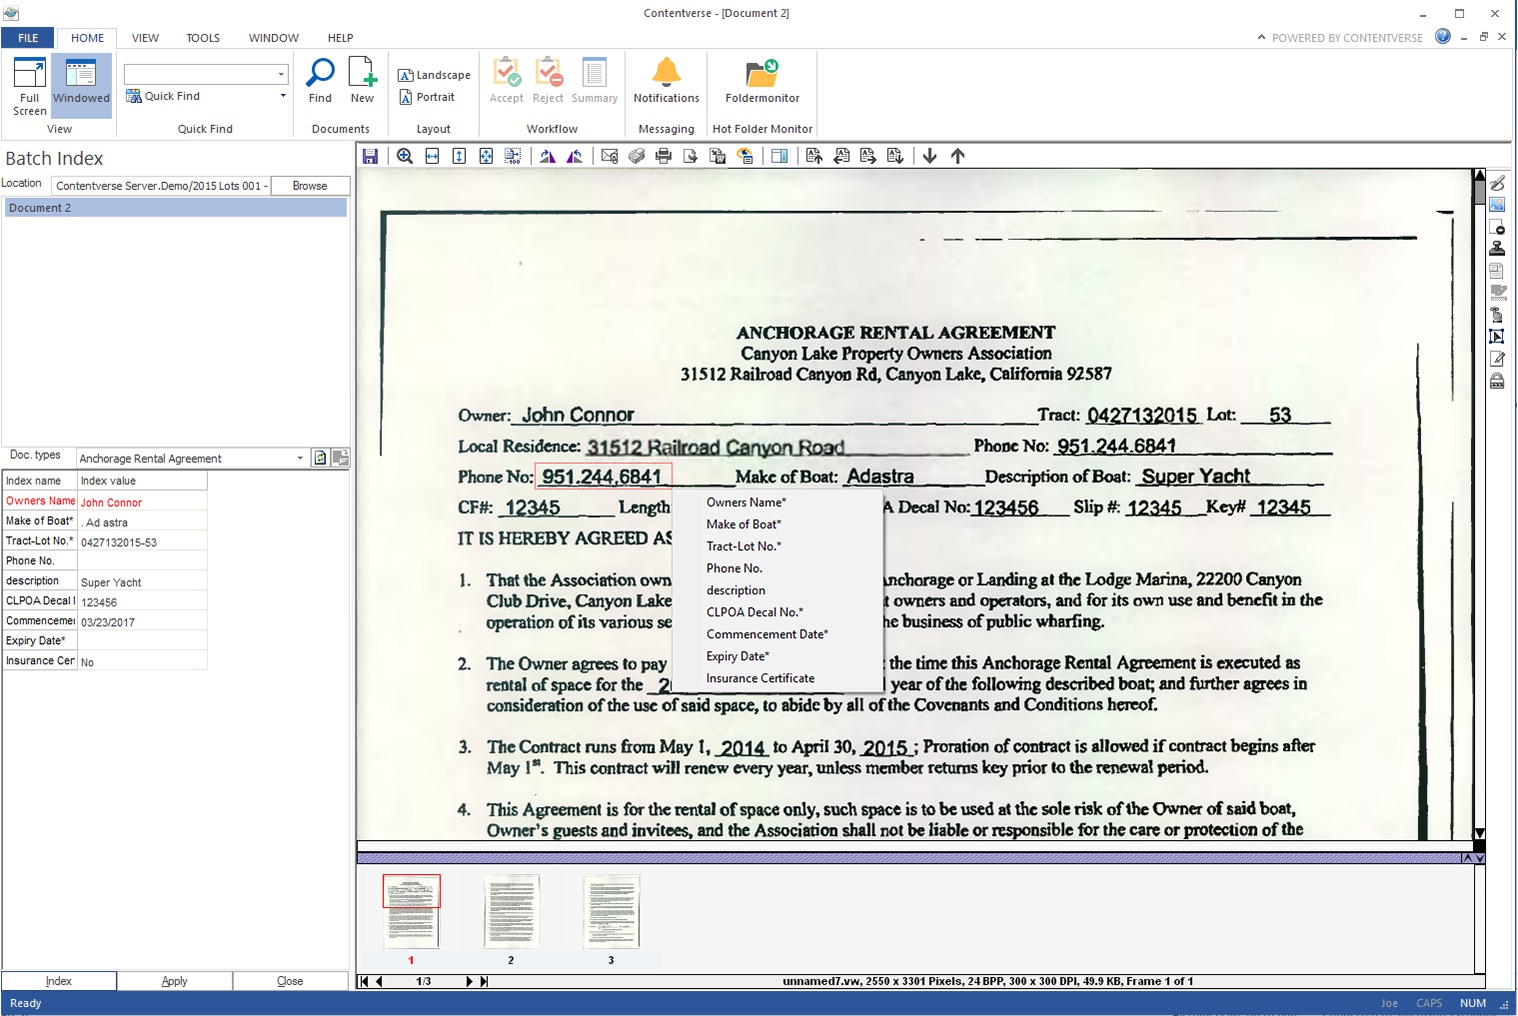Viewport: 1518px width, 1016px height.
Task: Select the stamp tool in the right sidebar
Action: [x=1497, y=248]
